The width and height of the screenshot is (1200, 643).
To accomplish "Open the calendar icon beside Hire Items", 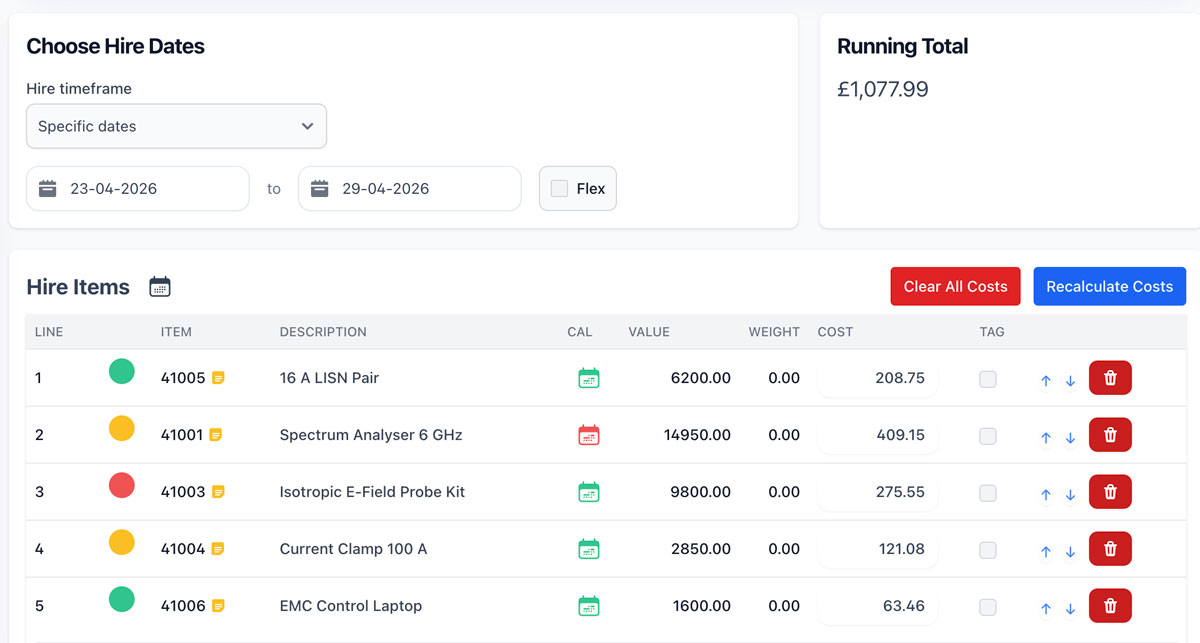I will tap(160, 287).
